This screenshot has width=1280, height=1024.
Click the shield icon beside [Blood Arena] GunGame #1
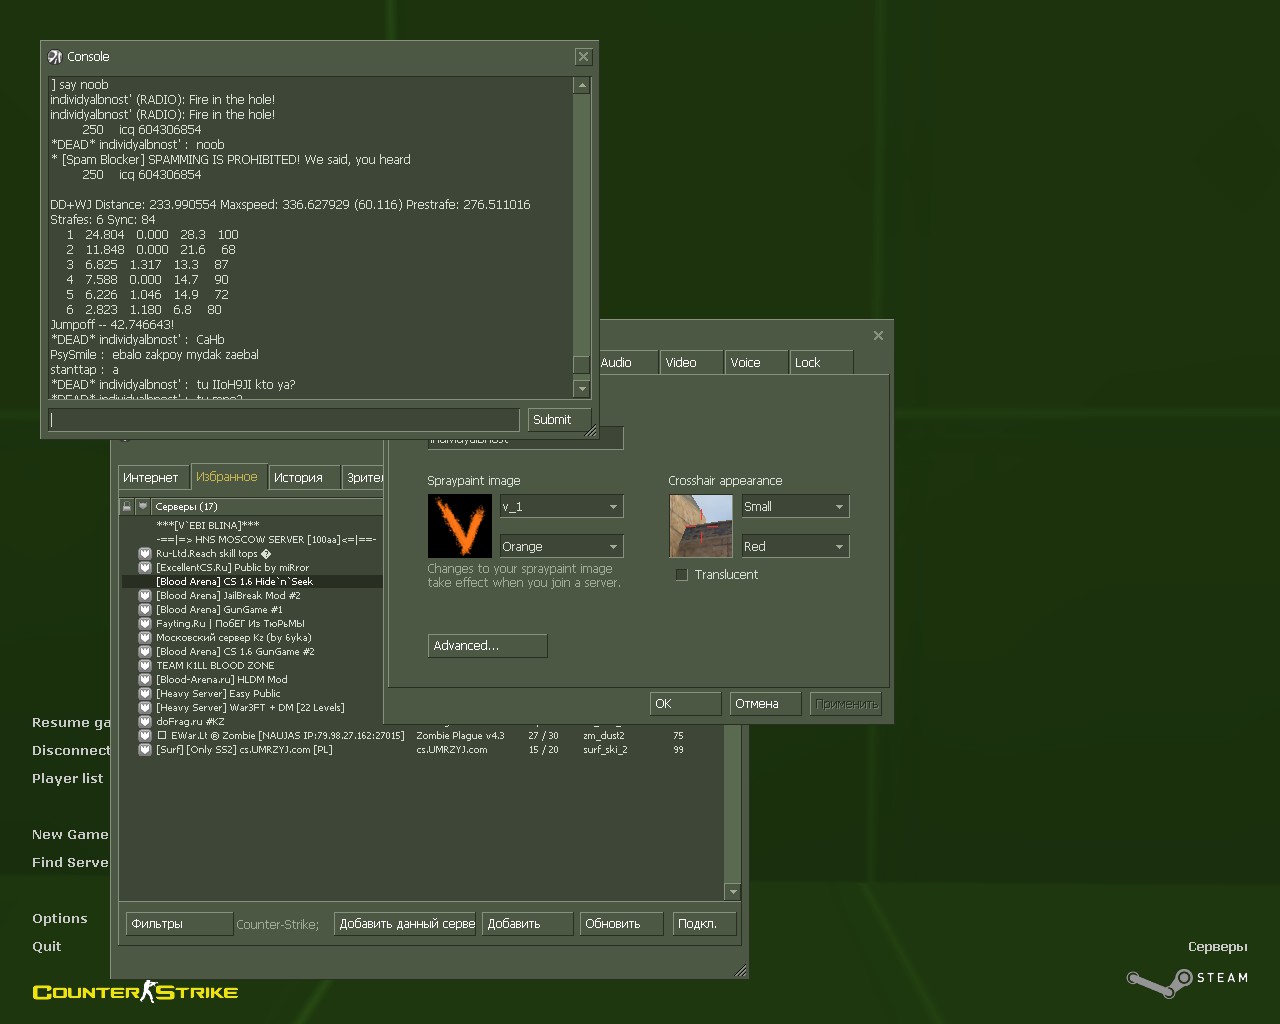pyautogui.click(x=145, y=610)
